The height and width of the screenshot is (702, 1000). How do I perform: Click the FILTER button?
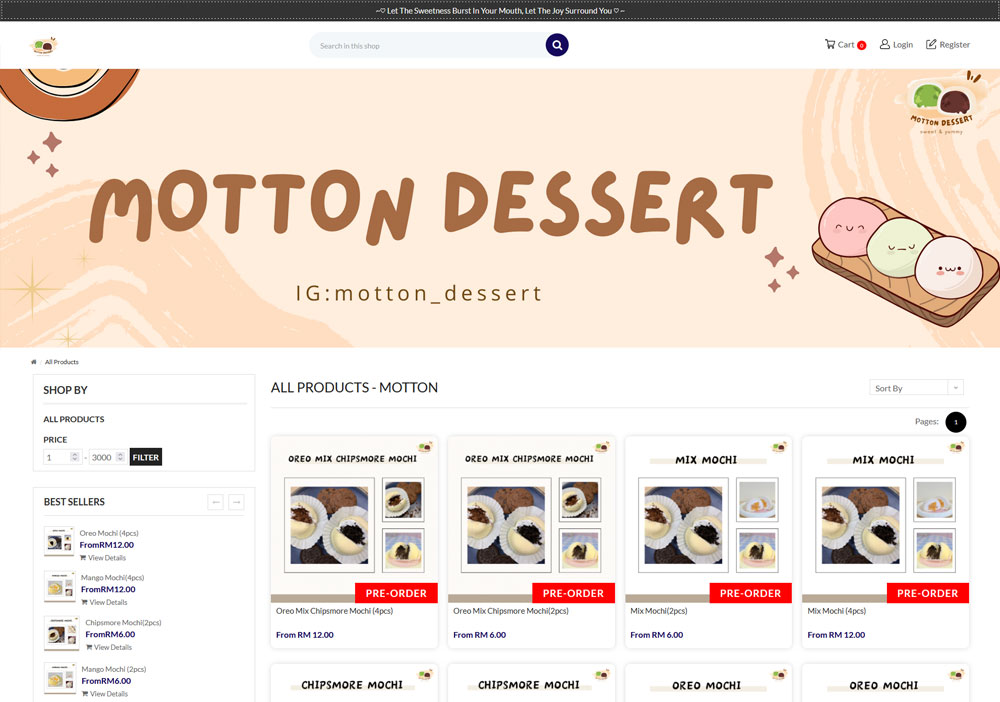[145, 457]
